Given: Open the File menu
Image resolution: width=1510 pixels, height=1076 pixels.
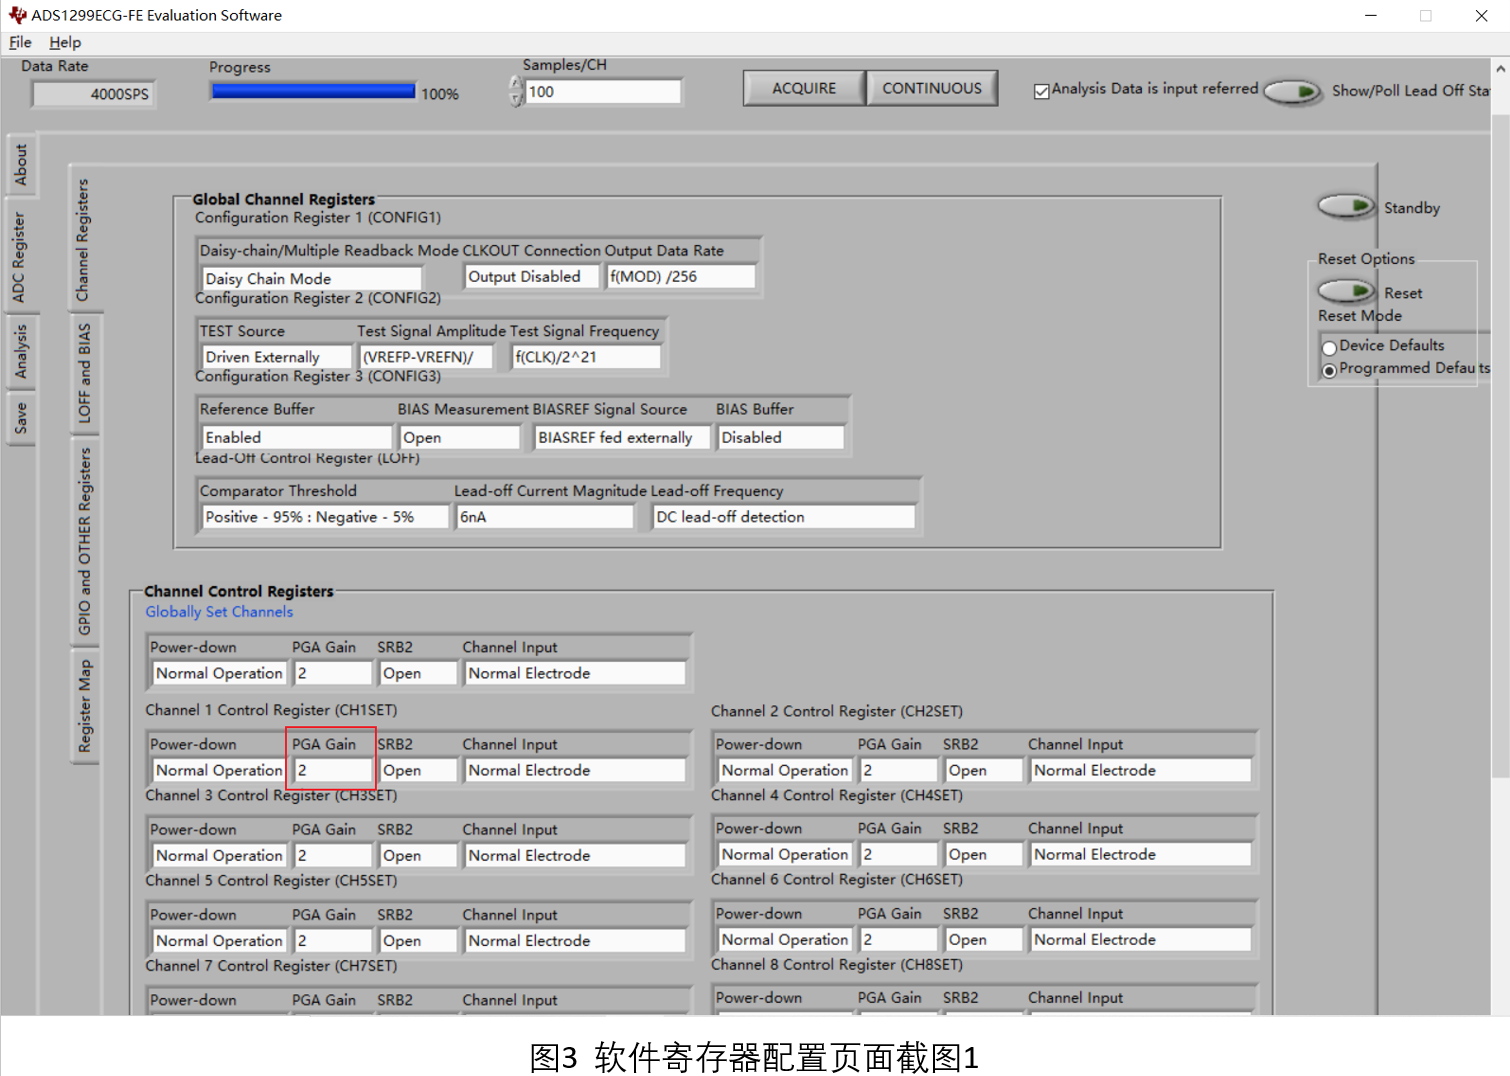Looking at the screenshot, I should [20, 42].
